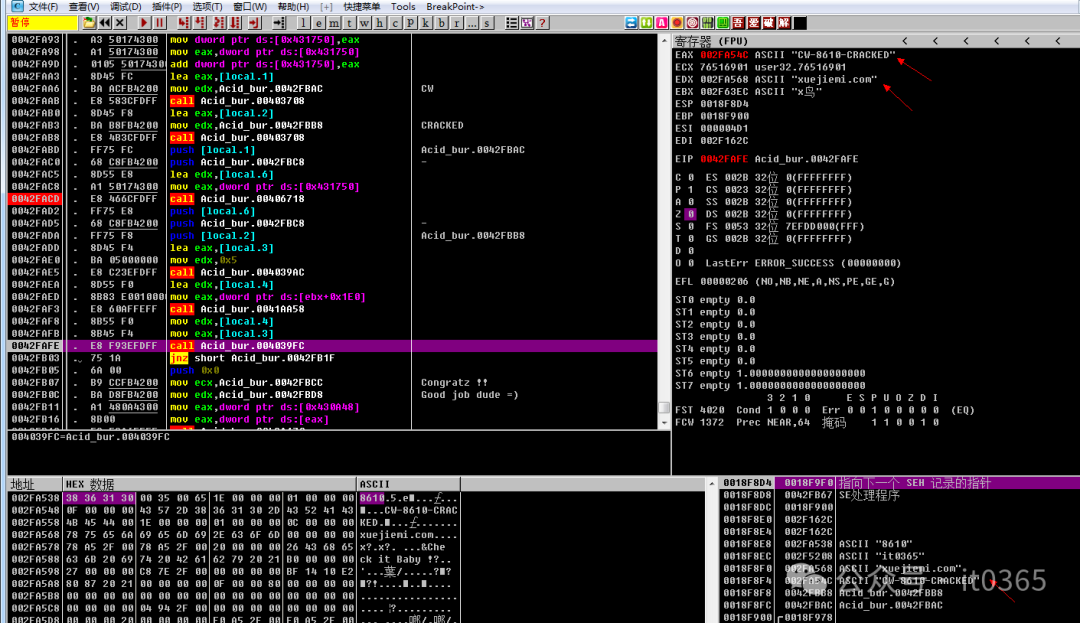1080x623 pixels.
Task: Select the C flag value in registers
Action: point(690,177)
